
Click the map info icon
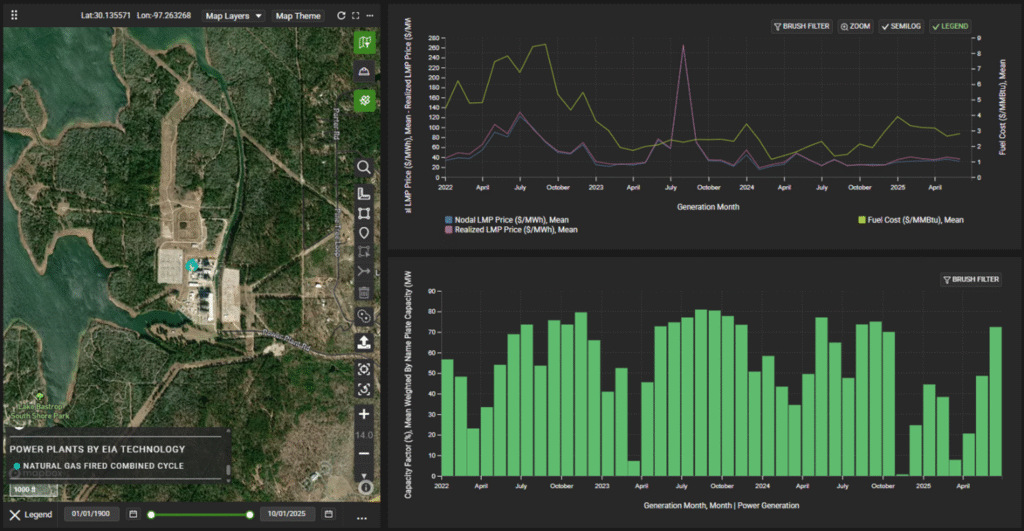tap(365, 487)
